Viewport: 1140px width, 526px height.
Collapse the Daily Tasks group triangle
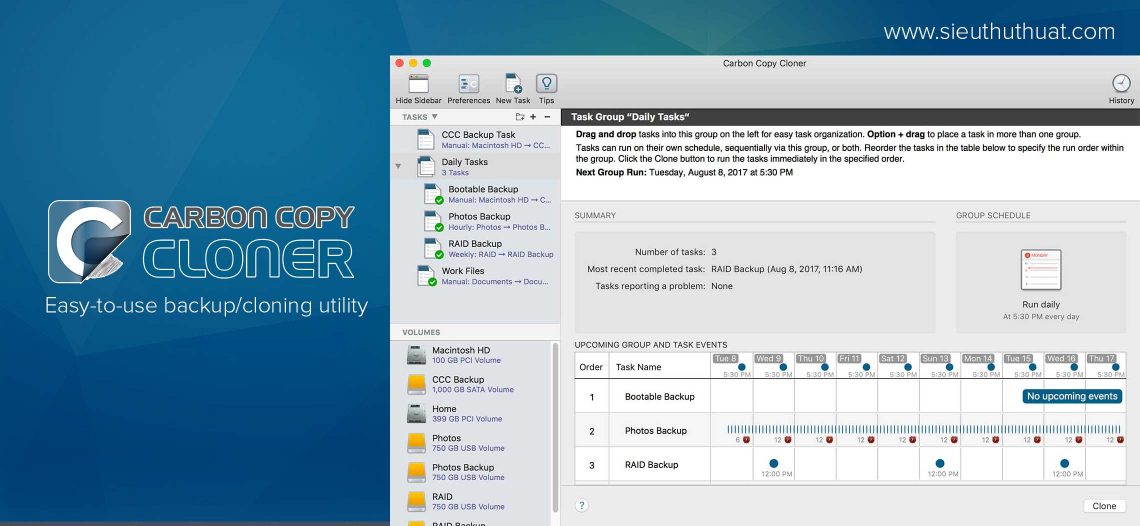(398, 167)
